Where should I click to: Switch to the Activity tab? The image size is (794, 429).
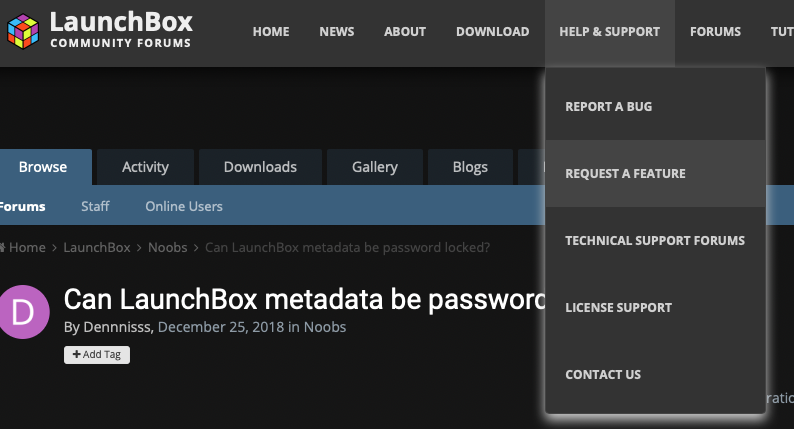(145, 167)
